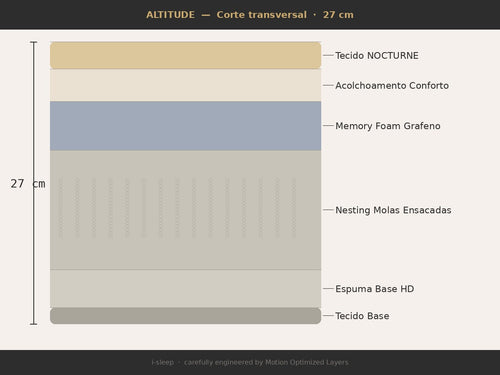Click the 'Tecido NOCTURNE' layer label
Viewport: 500px width, 375px height.
pyautogui.click(x=377, y=55)
